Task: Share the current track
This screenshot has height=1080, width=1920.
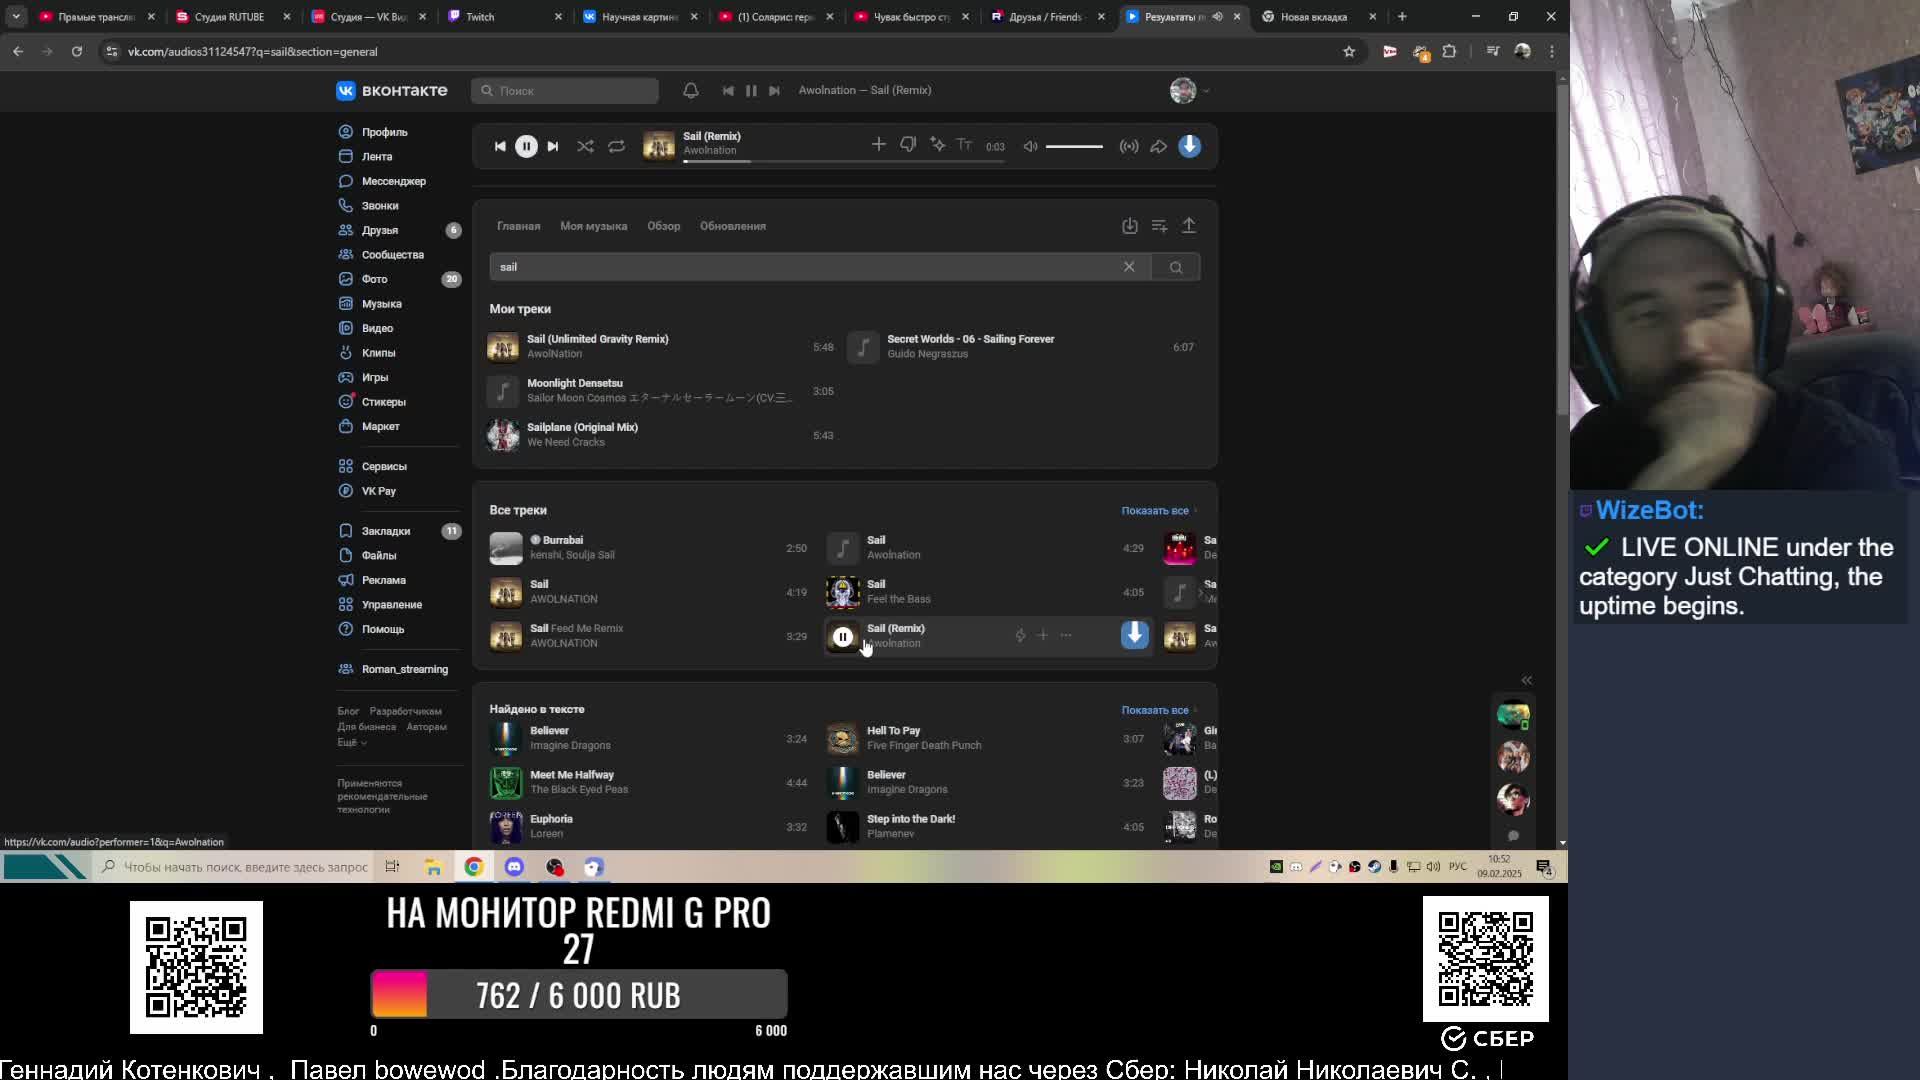Action: 1158,146
